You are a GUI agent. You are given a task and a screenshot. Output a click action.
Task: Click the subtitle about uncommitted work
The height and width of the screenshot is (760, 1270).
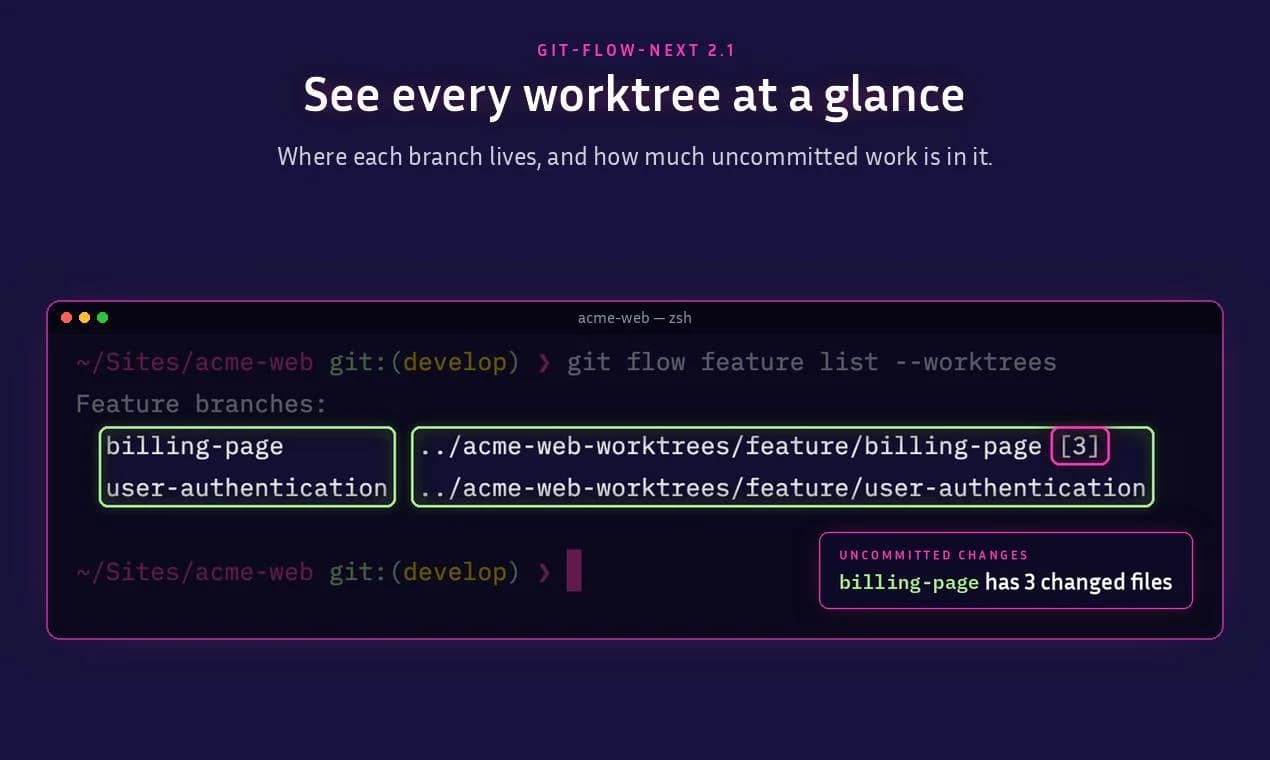[635, 156]
